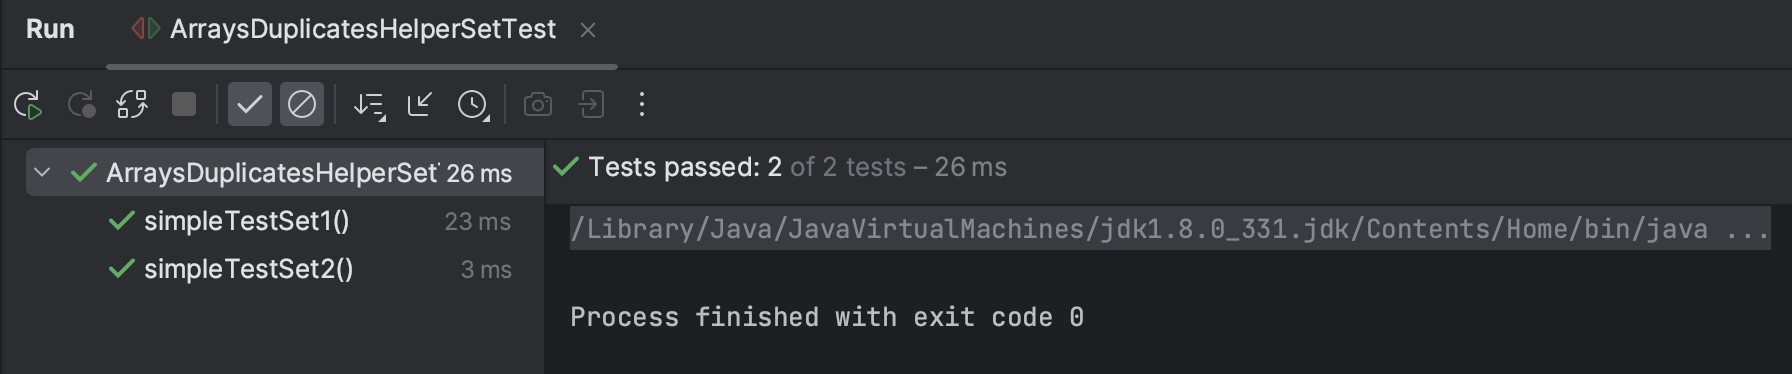Collapse the ArraysDuplicatesHelperSet tree node
Viewport: 1792px width, 374px height.
pyautogui.click(x=42, y=172)
